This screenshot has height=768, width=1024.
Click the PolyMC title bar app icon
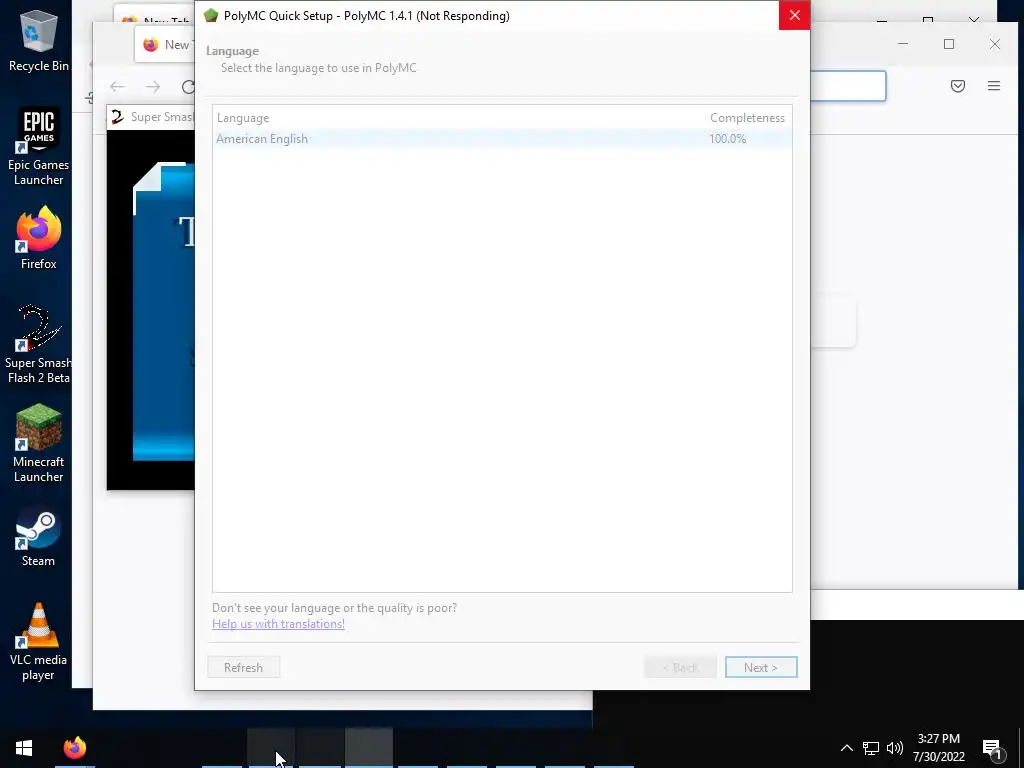pos(210,16)
